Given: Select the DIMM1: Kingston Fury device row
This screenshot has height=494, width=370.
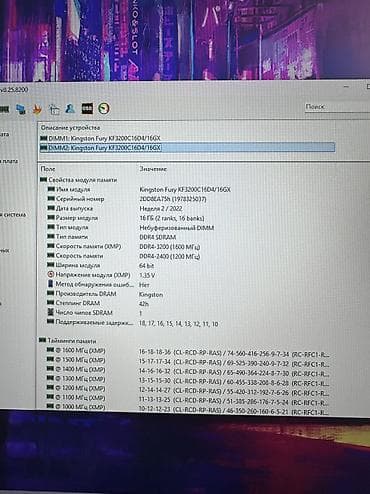Looking at the screenshot, I should pos(188,138).
